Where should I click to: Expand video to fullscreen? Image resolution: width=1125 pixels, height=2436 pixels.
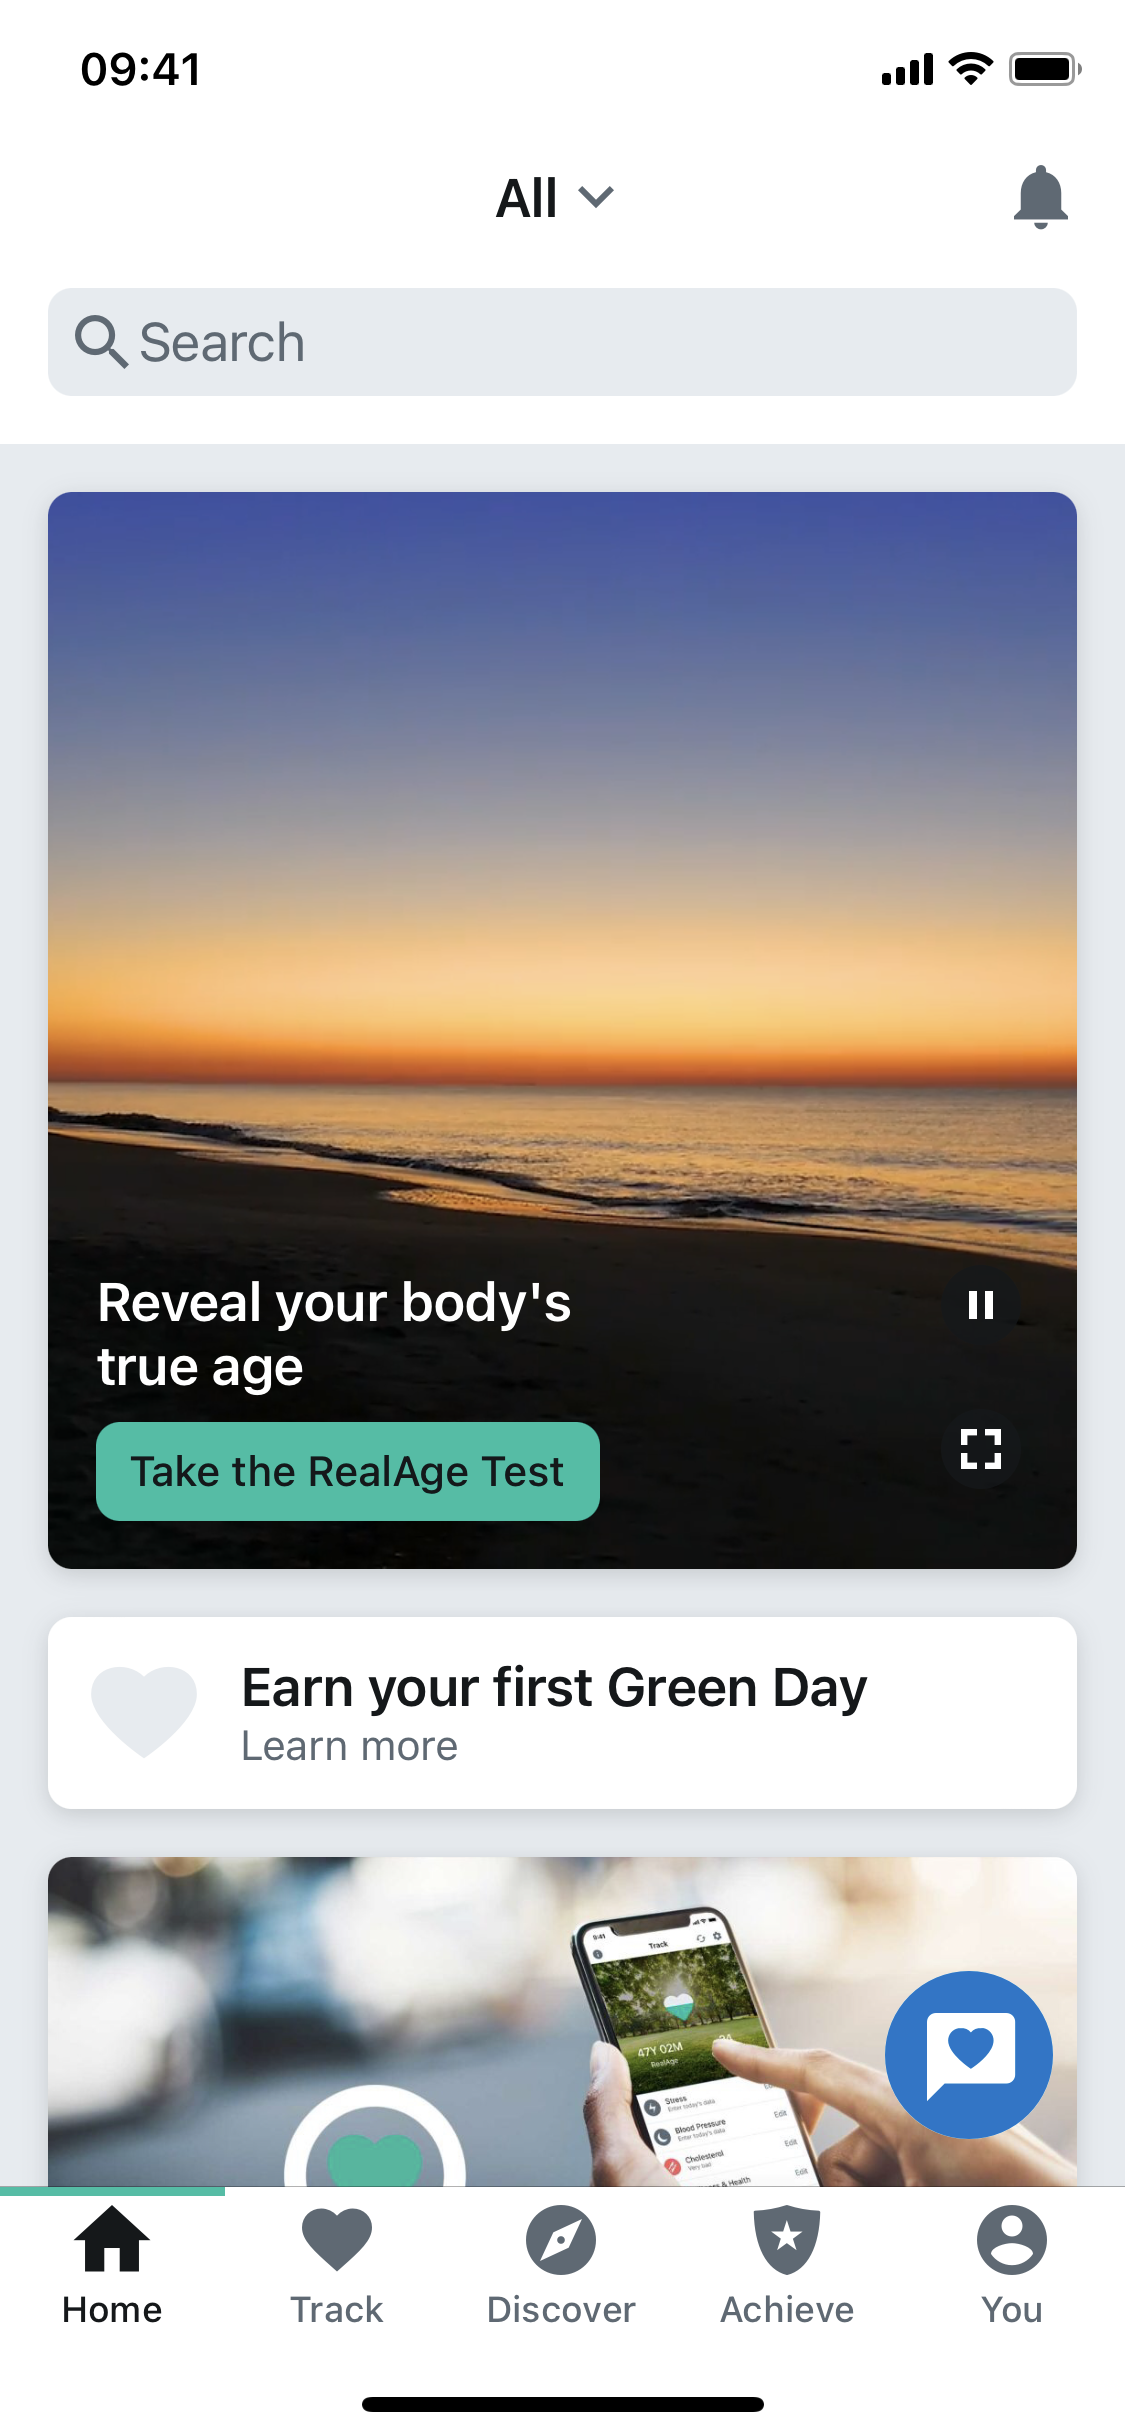point(980,1448)
